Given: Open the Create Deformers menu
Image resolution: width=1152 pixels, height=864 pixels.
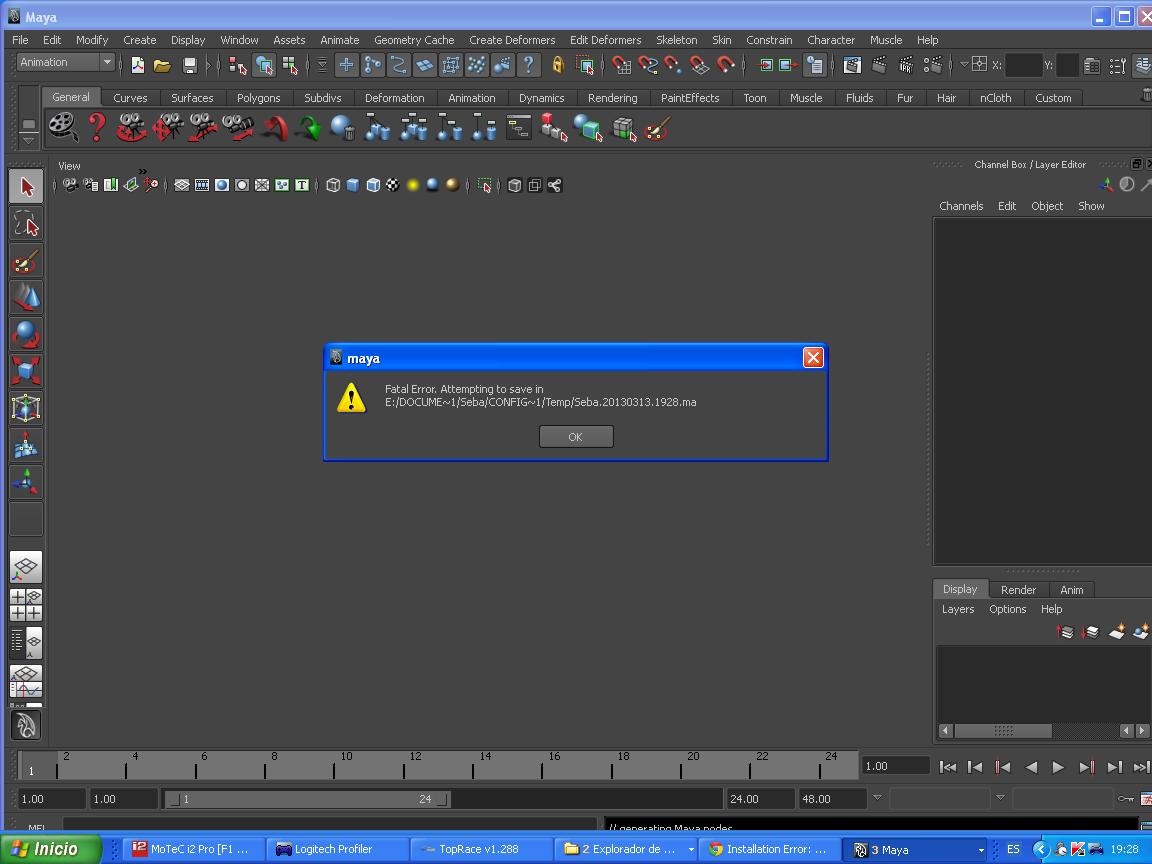Looking at the screenshot, I should point(512,40).
